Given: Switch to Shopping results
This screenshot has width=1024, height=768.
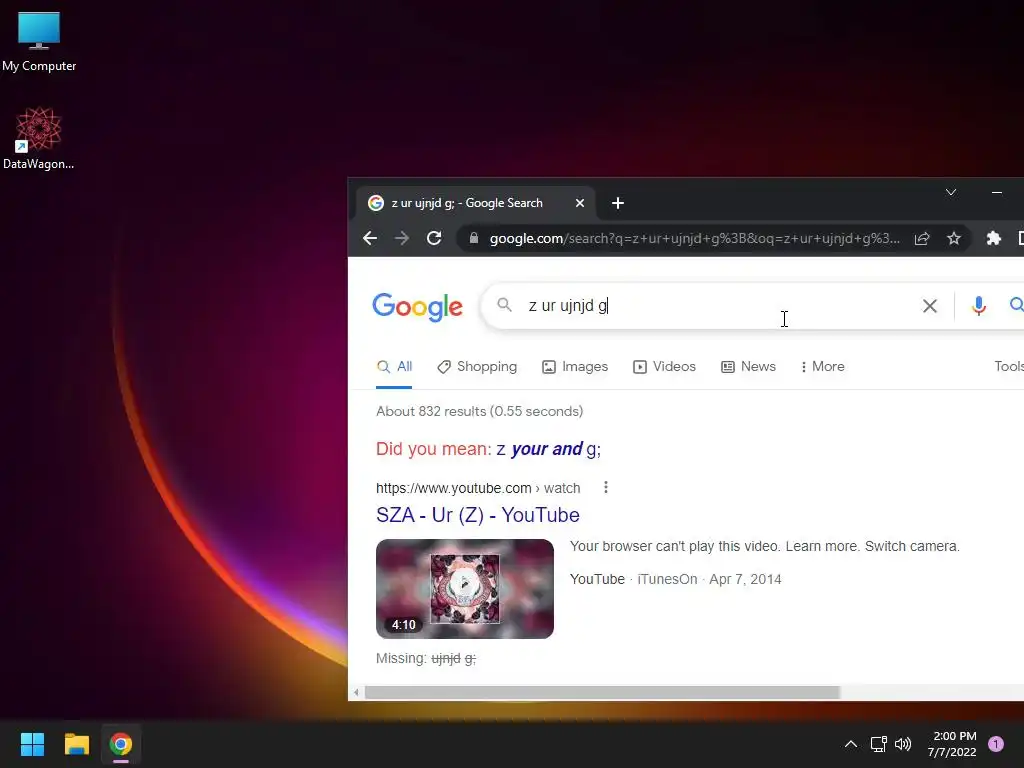Looking at the screenshot, I should 477,366.
